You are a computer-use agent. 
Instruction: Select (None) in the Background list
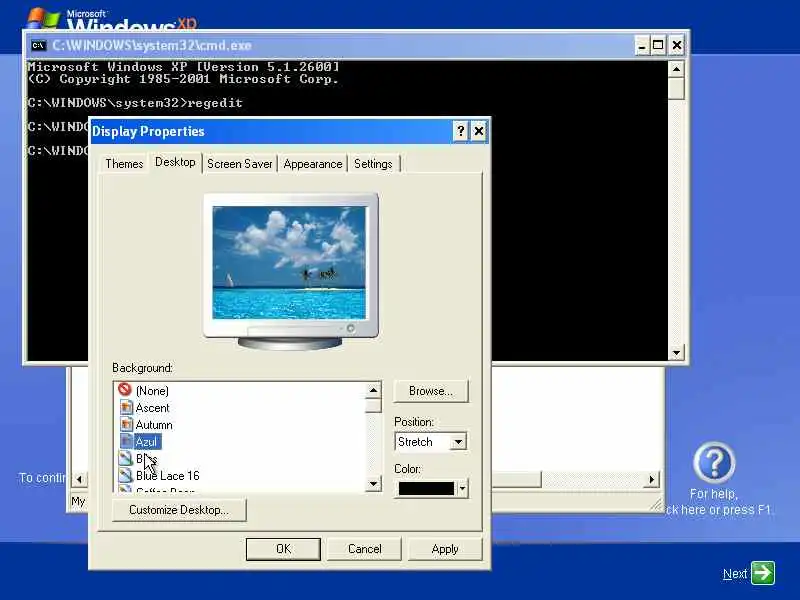pos(152,391)
